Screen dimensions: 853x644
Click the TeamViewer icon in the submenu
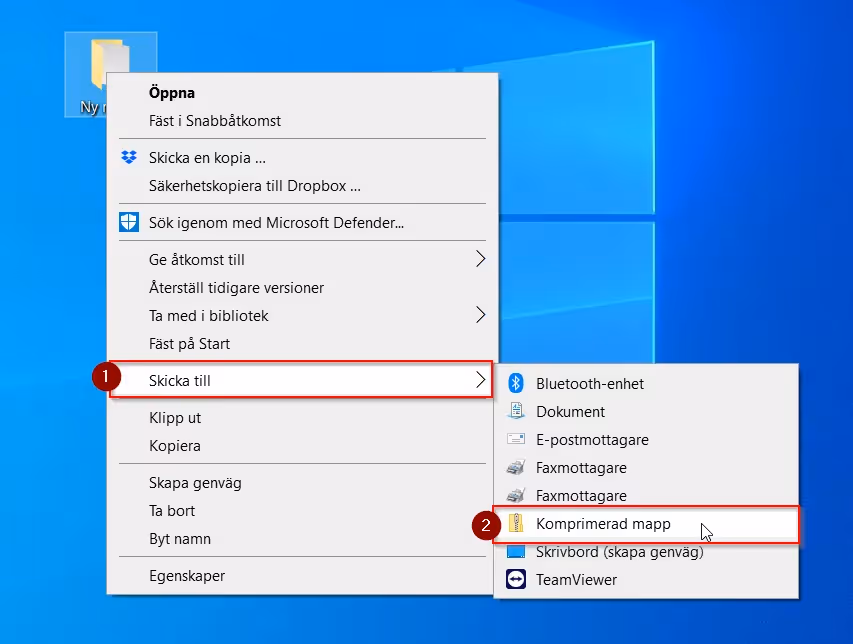[516, 579]
